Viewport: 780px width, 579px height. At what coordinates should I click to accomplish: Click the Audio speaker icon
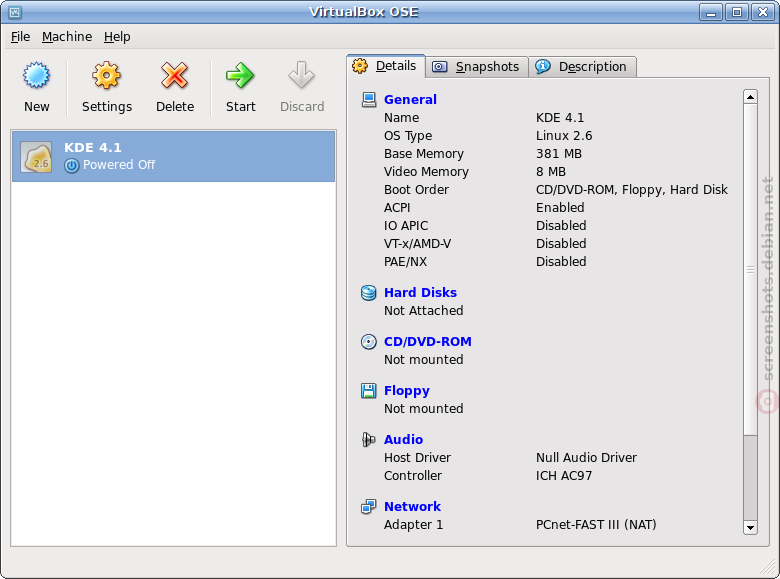369,440
